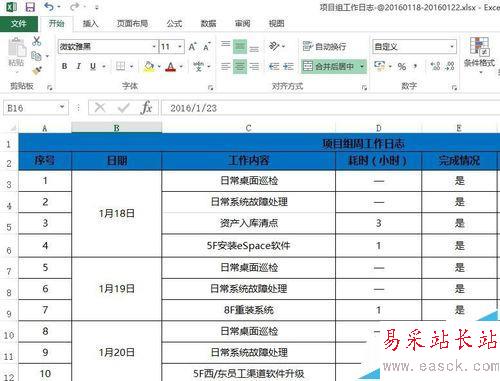Toggle Bold formatting
This screenshot has height=381, width=500.
(64, 66)
